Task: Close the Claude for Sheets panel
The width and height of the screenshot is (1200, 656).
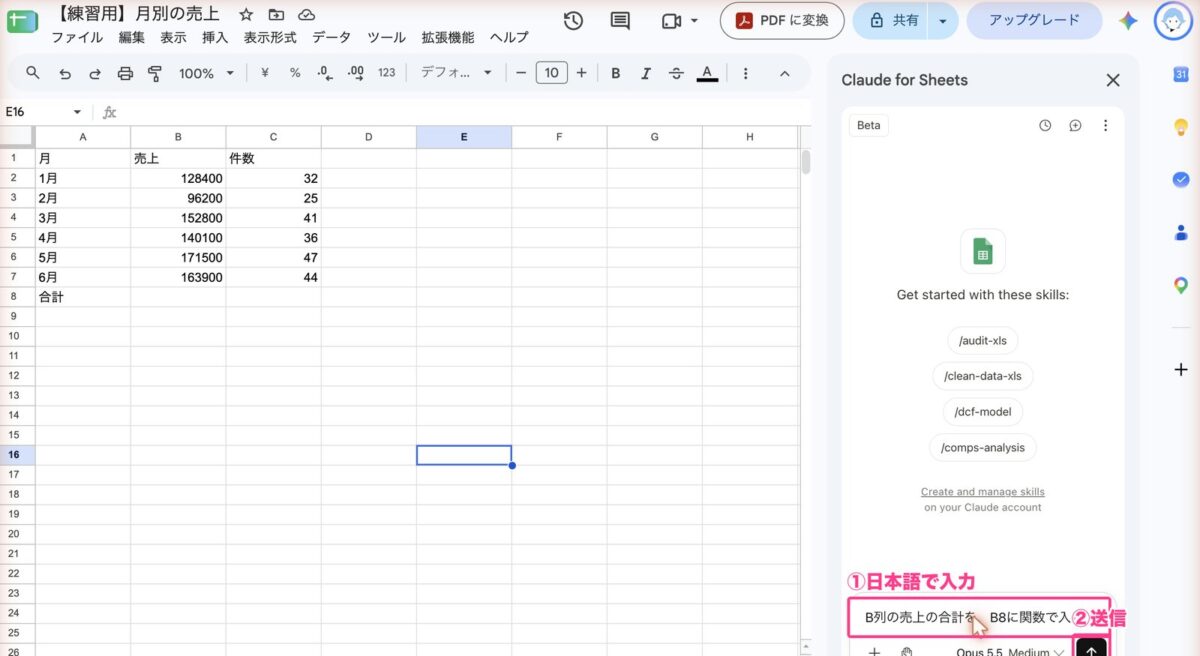Action: (x=1113, y=80)
